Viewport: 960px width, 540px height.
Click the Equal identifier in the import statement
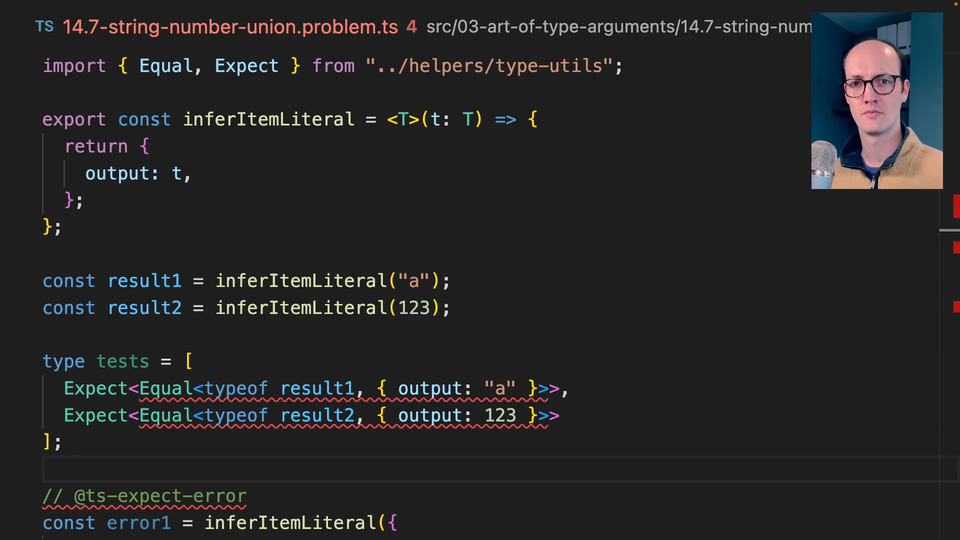coord(166,66)
